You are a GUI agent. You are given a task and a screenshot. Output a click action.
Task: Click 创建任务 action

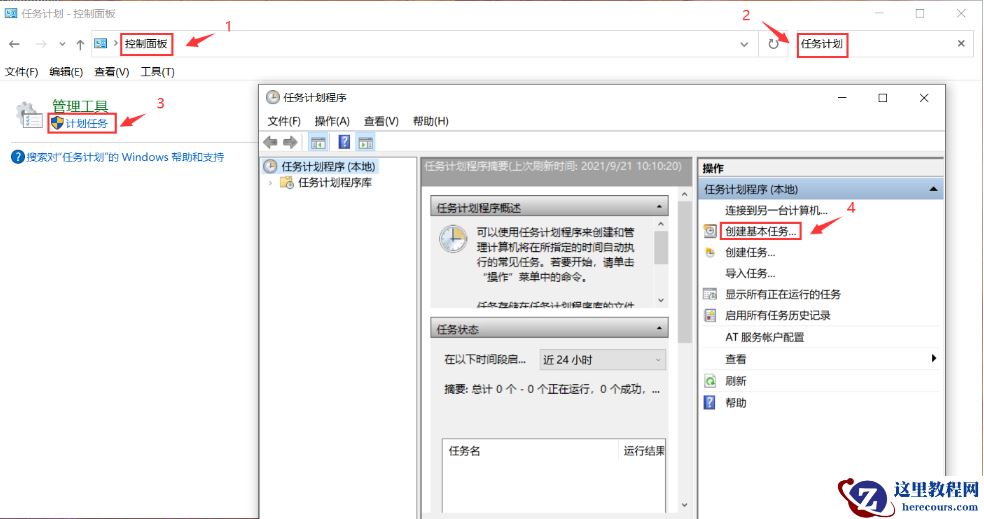[750, 252]
